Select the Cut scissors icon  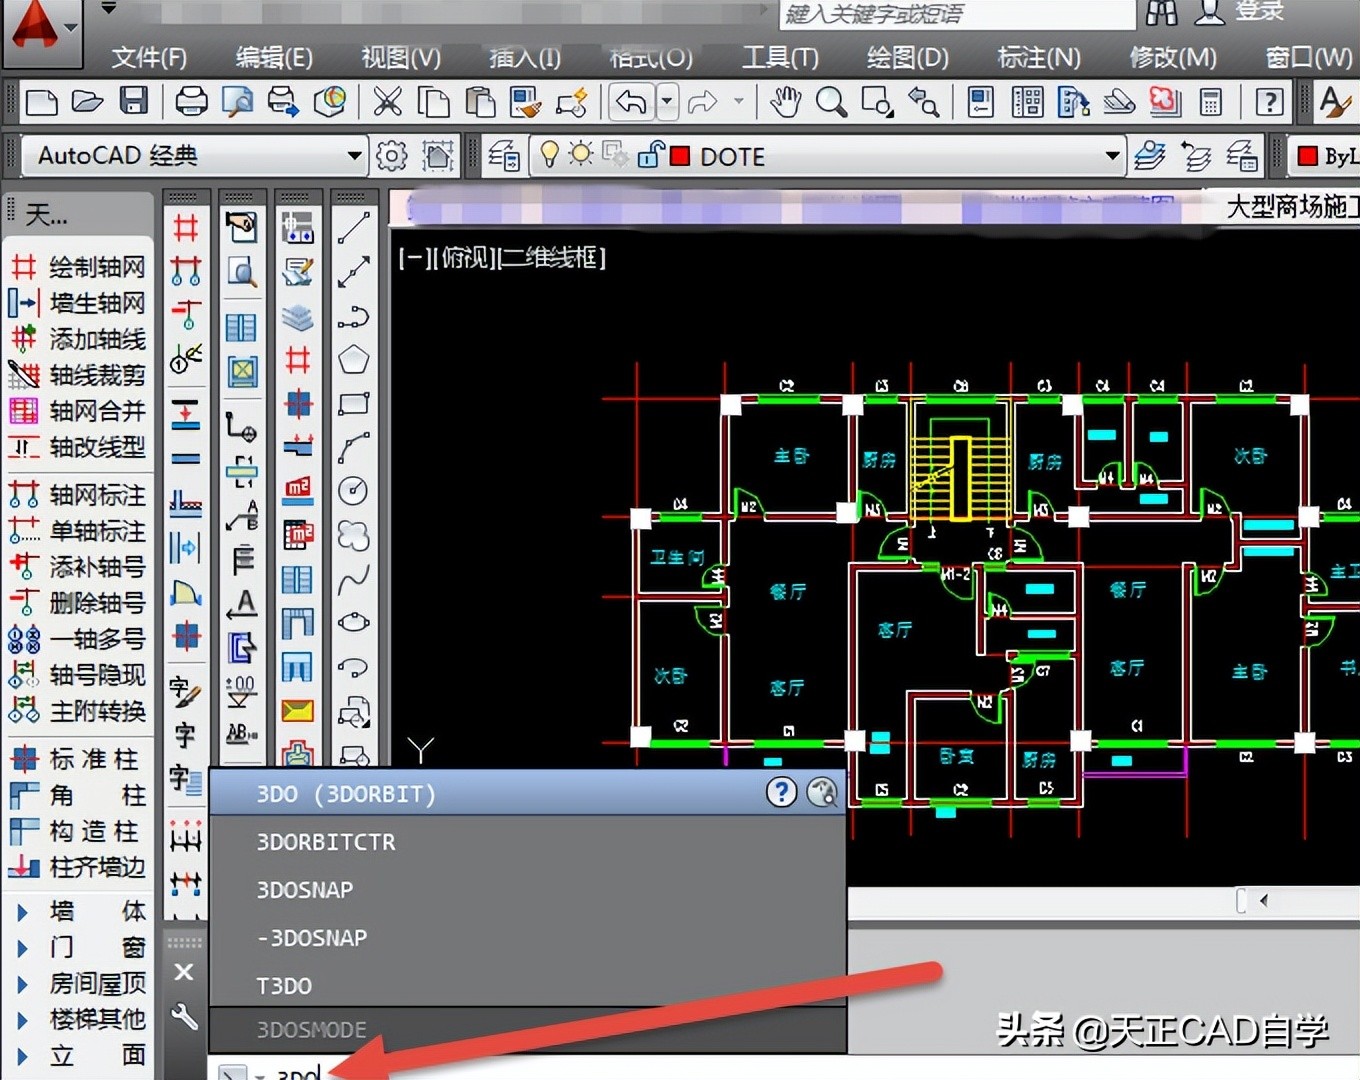(x=387, y=101)
